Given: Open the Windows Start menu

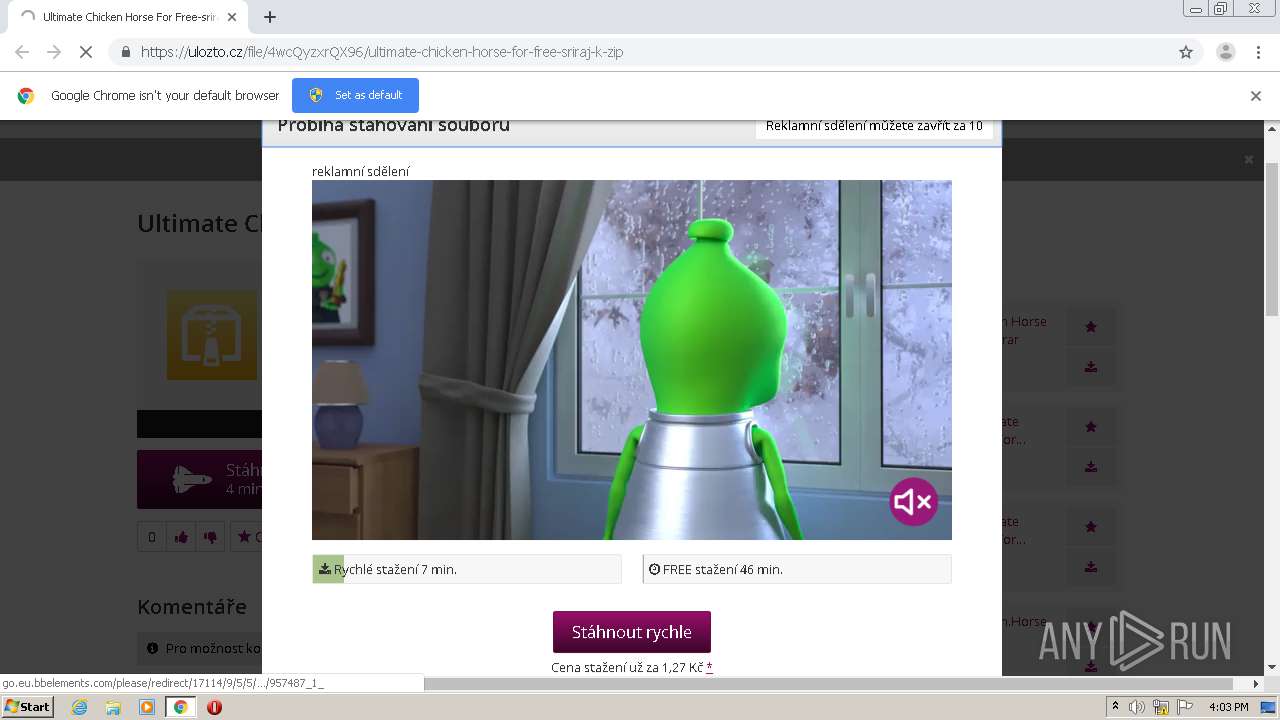Looking at the screenshot, I should point(27,706).
